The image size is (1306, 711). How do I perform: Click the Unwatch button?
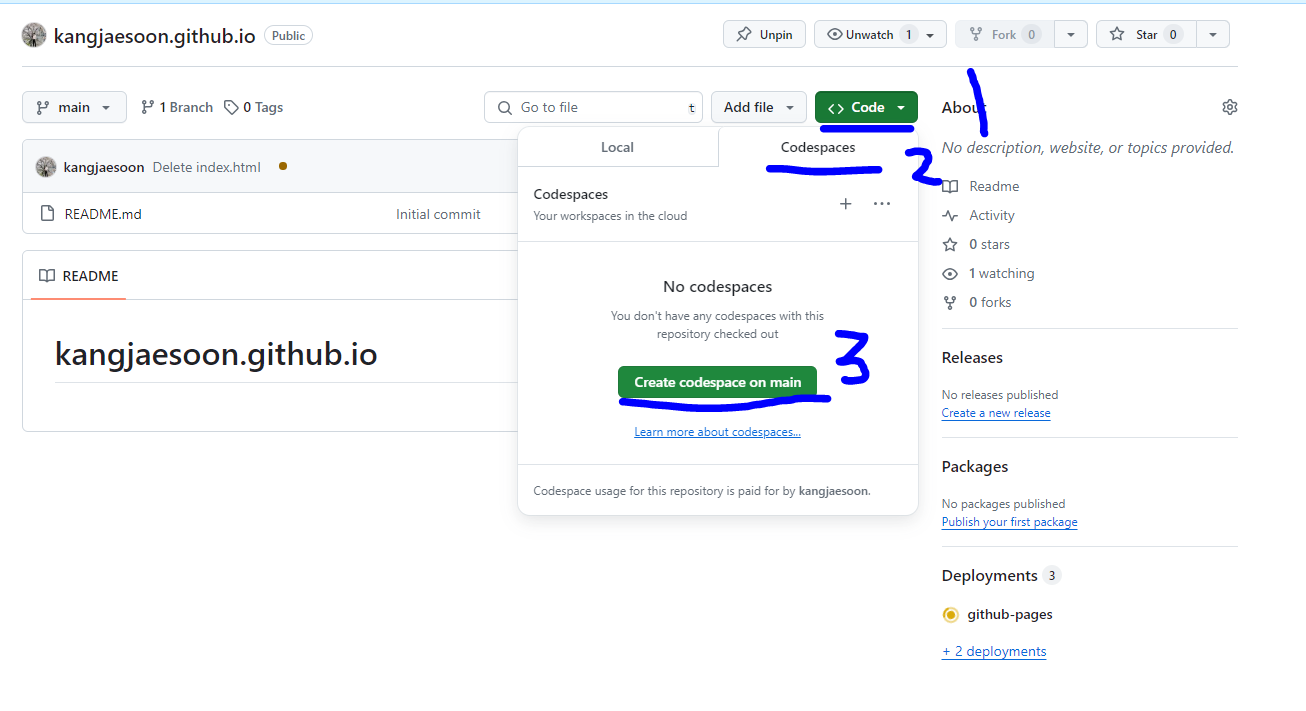(x=880, y=34)
